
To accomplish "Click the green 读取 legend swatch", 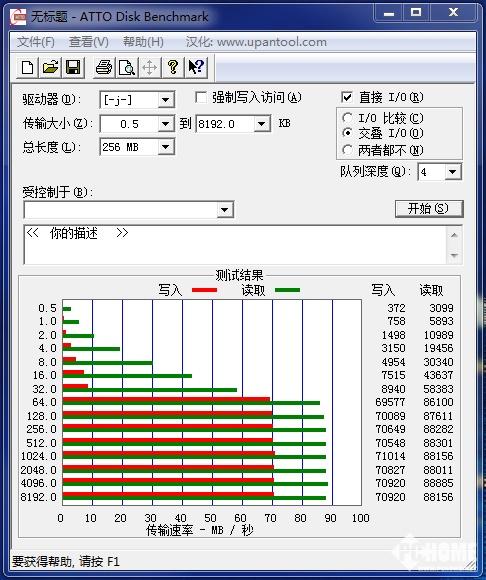I will pos(287,290).
